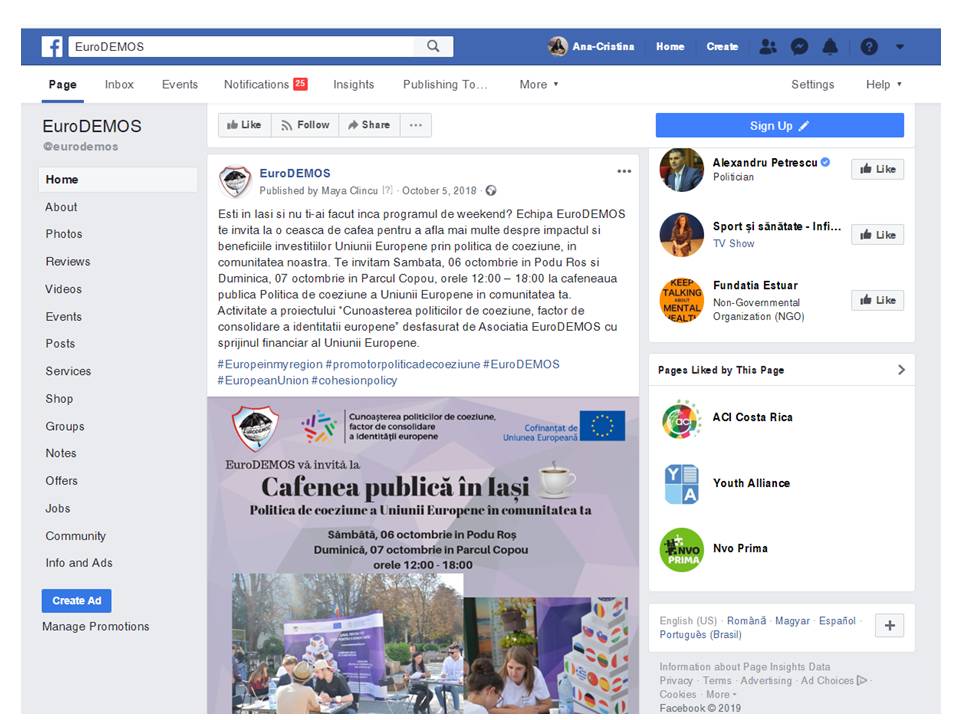Like the EuroDEMOS page
960x720 pixels.
pos(245,125)
